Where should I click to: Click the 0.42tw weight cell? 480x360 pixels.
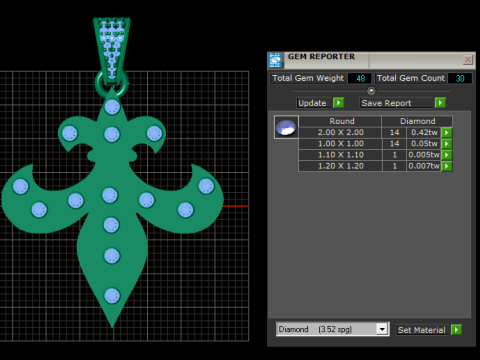pyautogui.click(x=424, y=132)
